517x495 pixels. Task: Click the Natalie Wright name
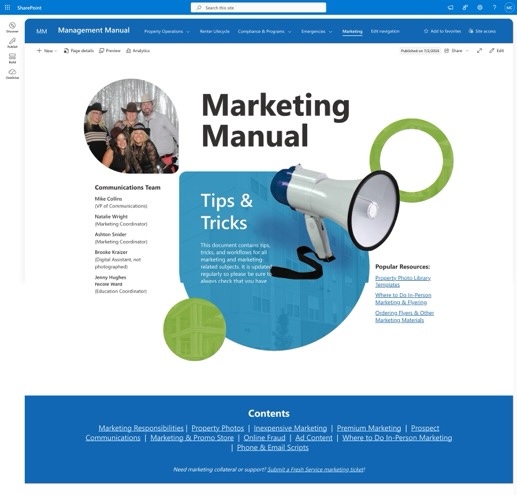111,216
